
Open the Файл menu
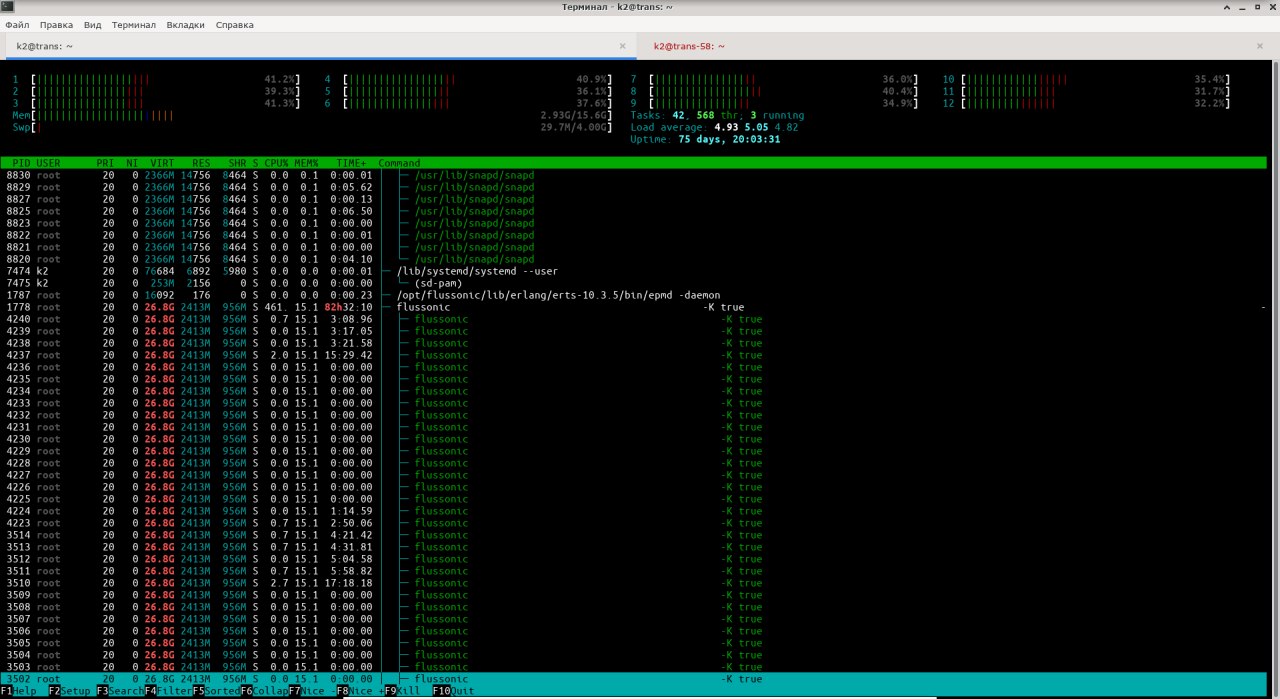tap(17, 24)
